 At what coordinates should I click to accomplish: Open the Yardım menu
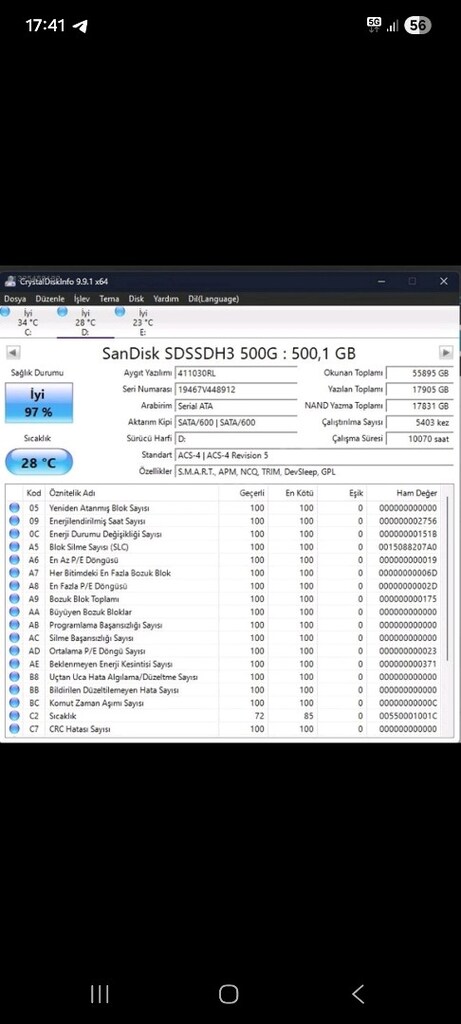(166, 299)
